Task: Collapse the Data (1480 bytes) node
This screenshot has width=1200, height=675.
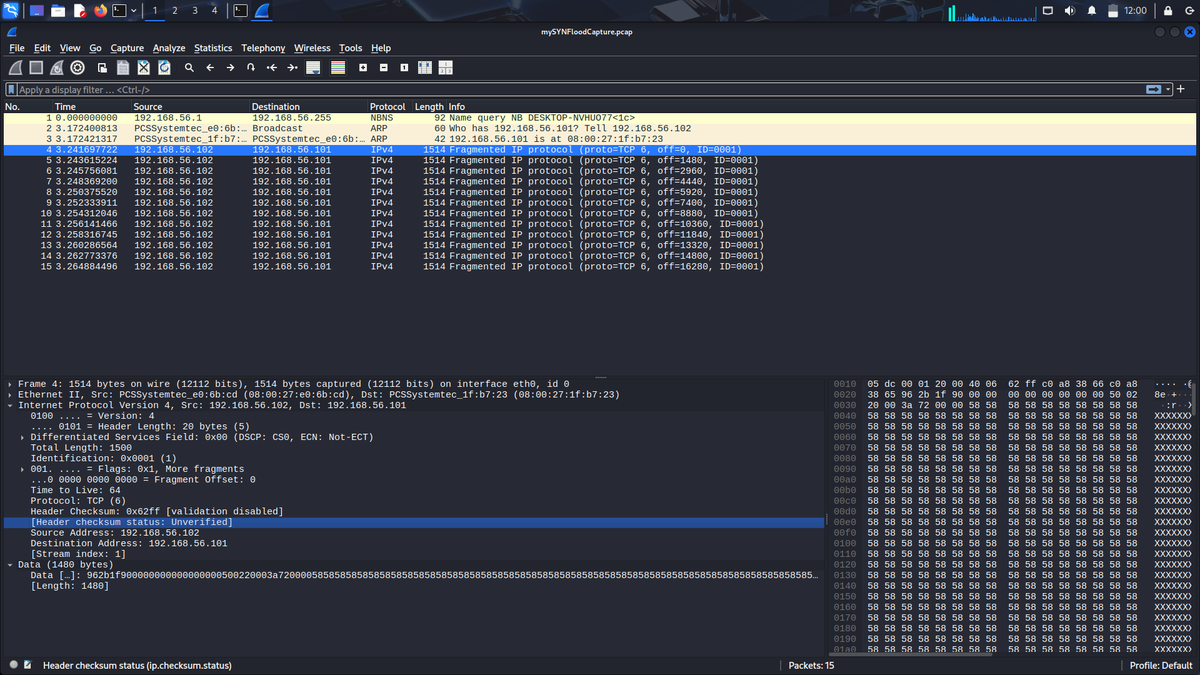Action: 10,565
